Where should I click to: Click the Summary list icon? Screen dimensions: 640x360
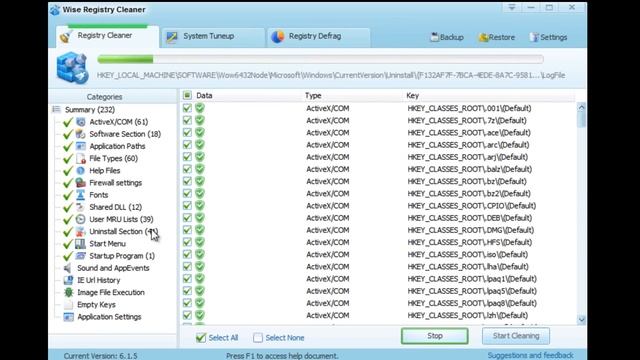(x=56, y=109)
